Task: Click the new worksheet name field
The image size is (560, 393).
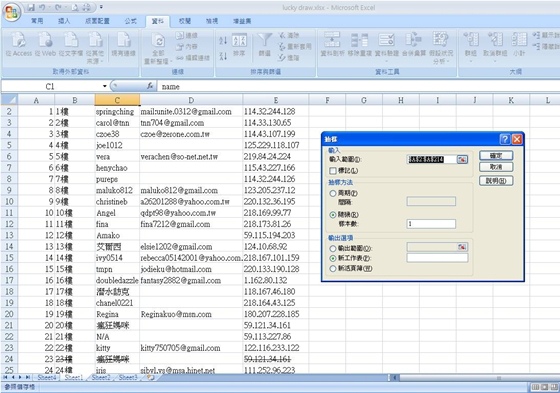Action: (437, 258)
